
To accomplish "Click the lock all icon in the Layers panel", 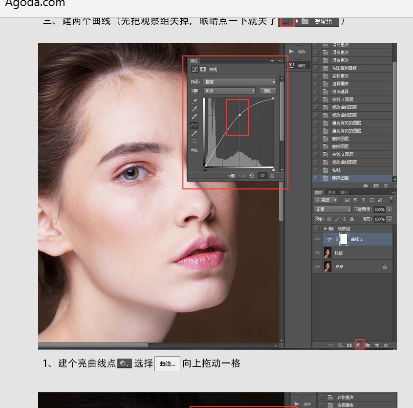I will (352, 219).
